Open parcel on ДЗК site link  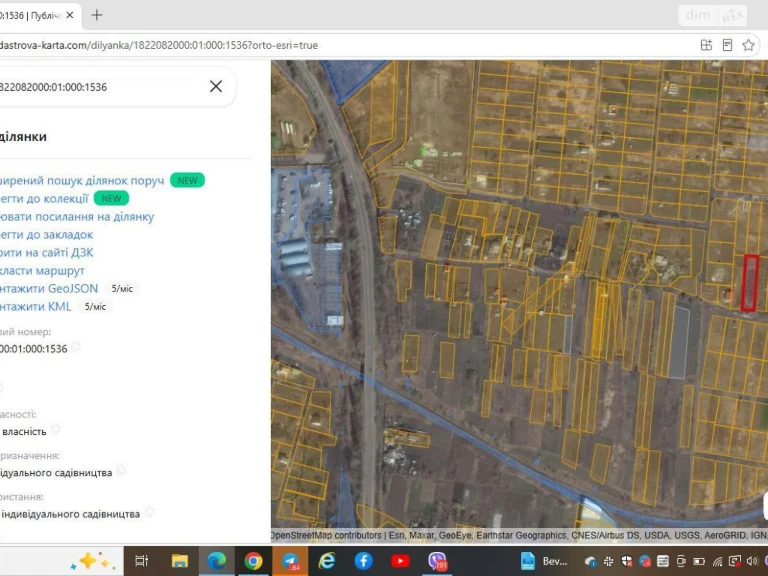tap(47, 253)
